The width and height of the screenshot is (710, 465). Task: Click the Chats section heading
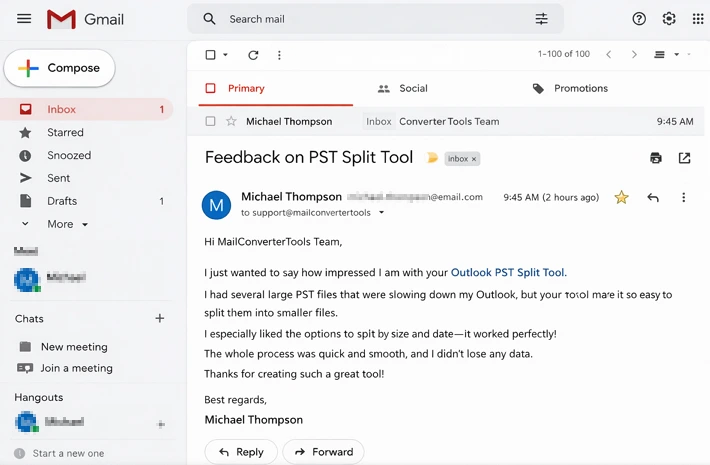29,319
